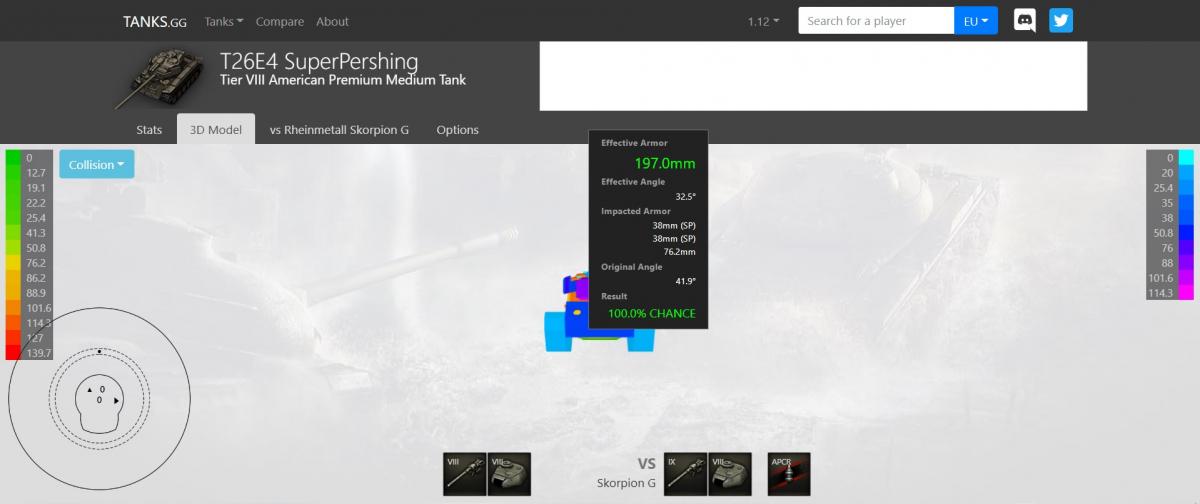This screenshot has width=1200, height=504.
Task: Click the T26E4 SuperPershing title
Action: click(319, 61)
